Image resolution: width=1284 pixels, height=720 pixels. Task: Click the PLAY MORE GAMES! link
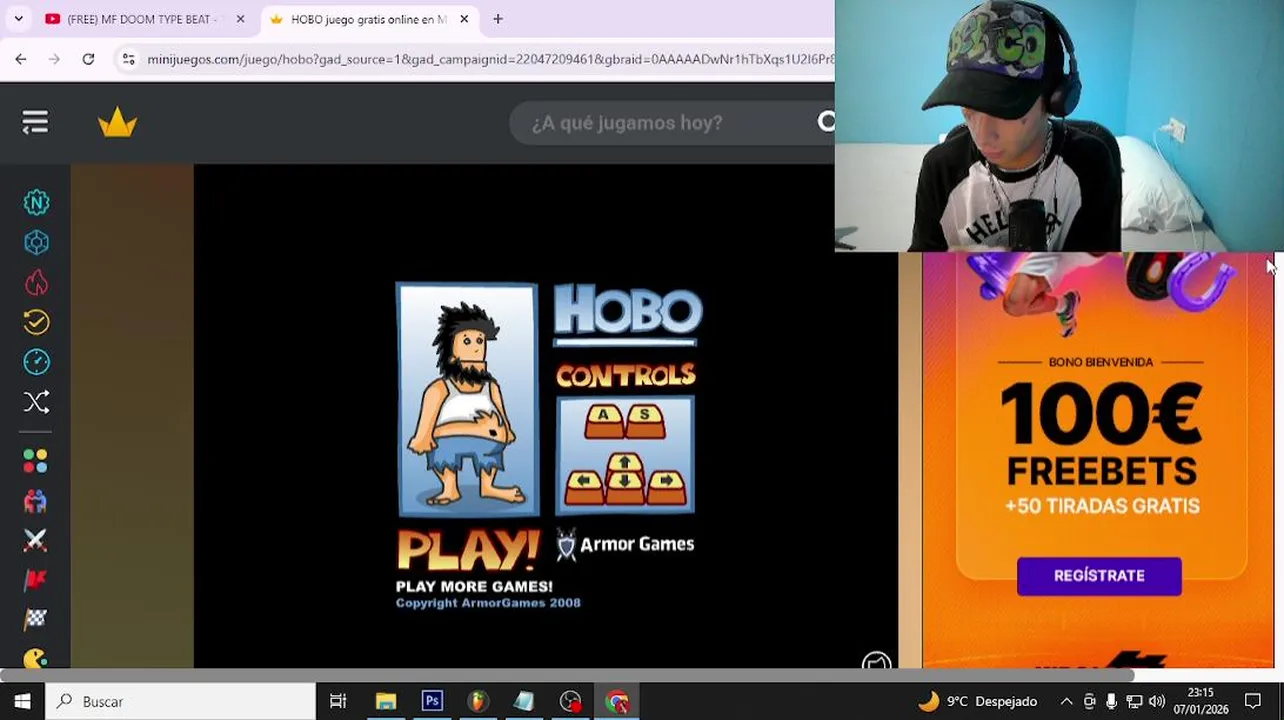click(x=474, y=586)
